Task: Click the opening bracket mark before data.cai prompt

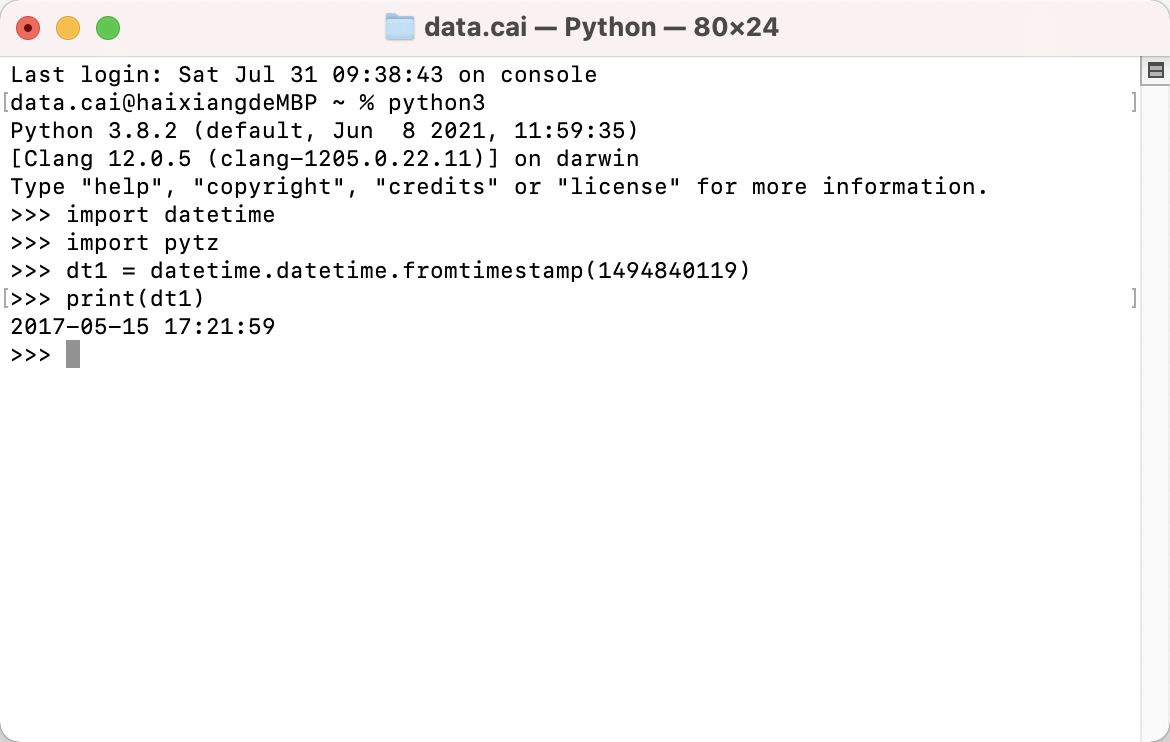Action: (x=5, y=102)
